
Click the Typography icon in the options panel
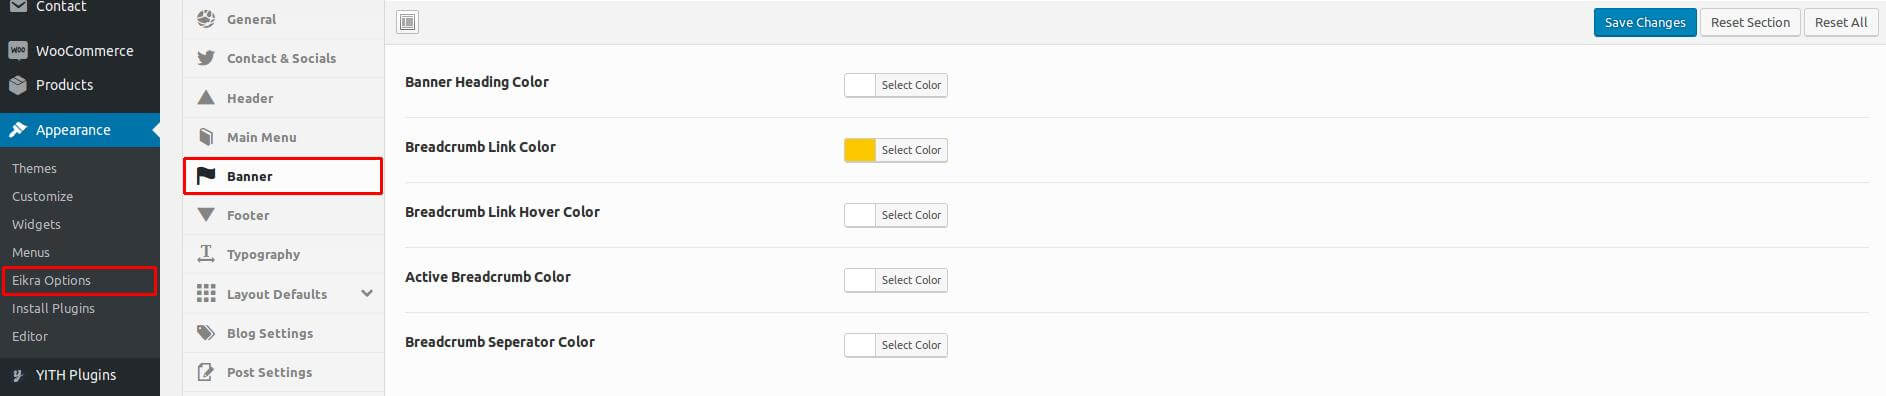206,254
